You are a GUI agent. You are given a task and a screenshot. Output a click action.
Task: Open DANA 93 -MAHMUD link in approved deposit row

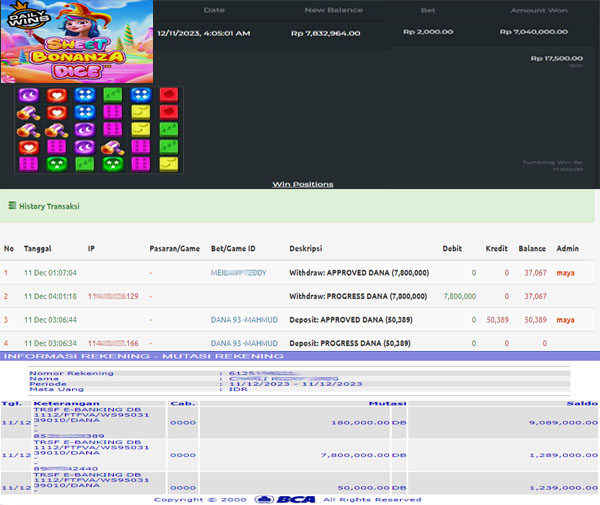coord(244,320)
